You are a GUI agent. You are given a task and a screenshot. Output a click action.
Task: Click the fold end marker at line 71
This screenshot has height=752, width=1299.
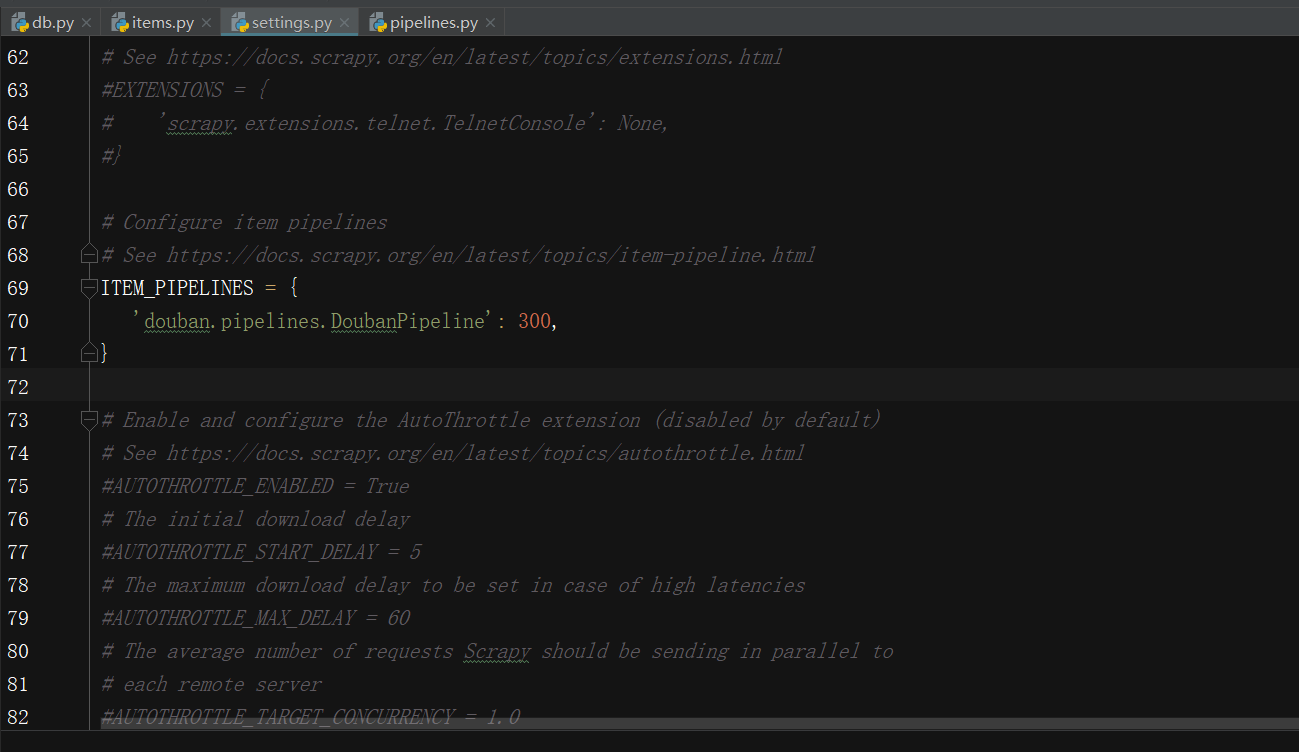[x=89, y=352]
